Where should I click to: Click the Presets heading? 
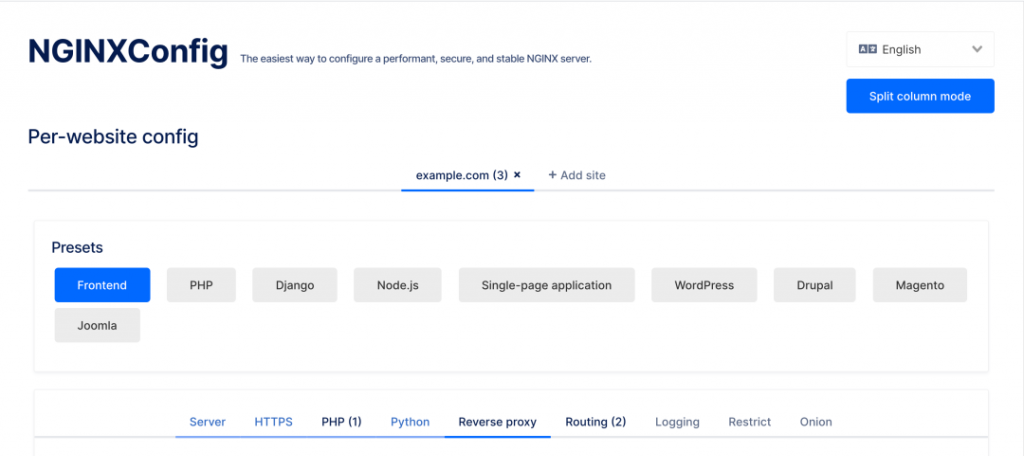(77, 248)
